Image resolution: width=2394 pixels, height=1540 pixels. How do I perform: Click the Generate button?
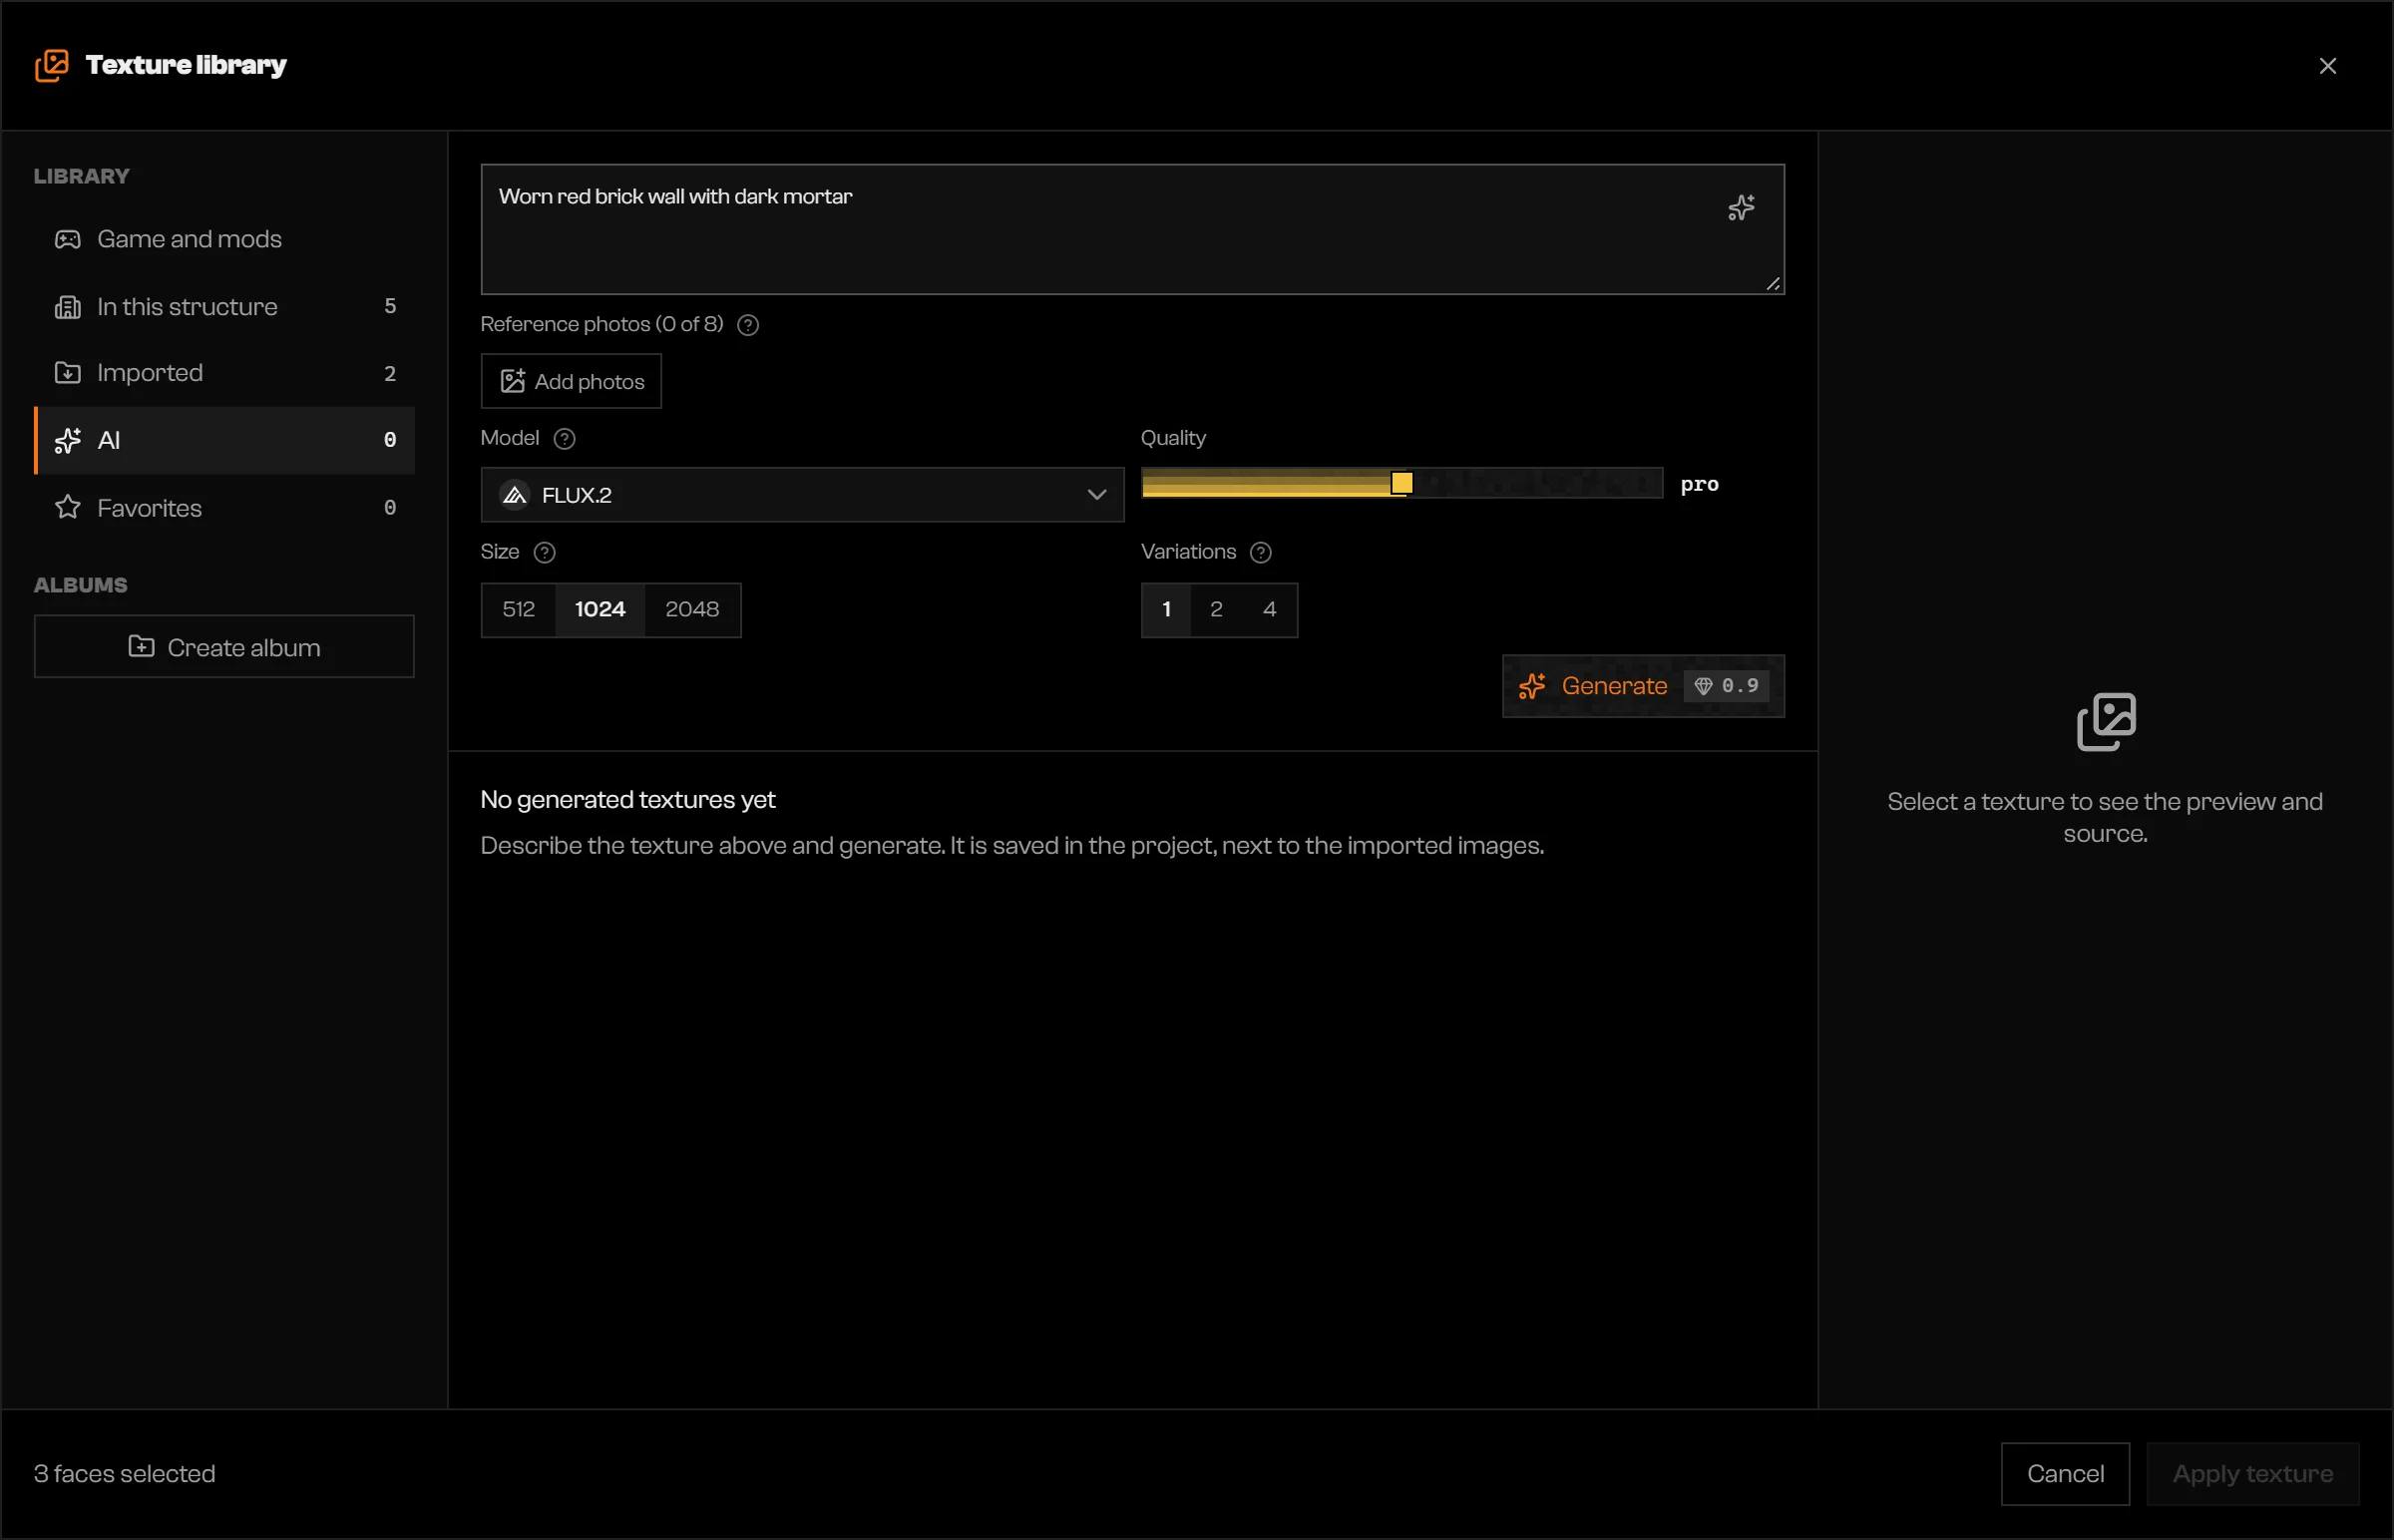pyautogui.click(x=1643, y=686)
